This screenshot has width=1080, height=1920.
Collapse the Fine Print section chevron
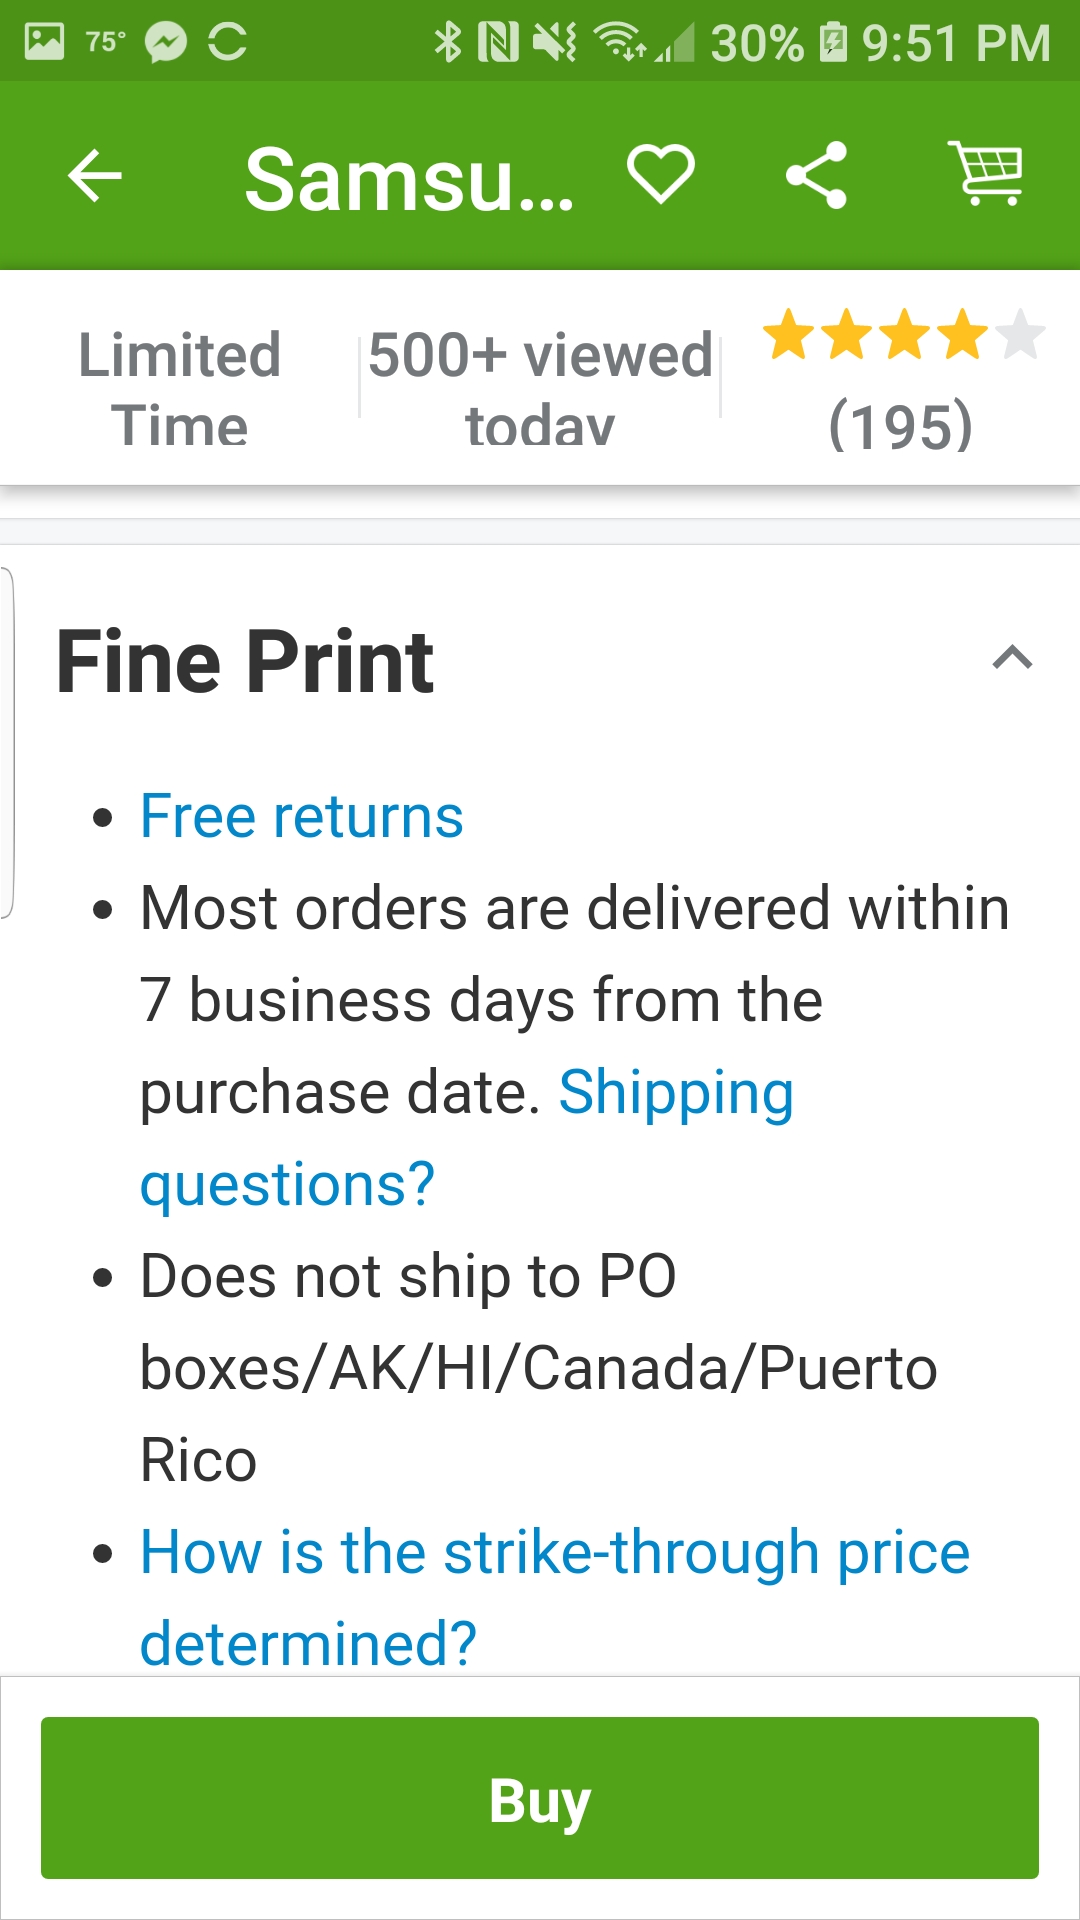point(1012,658)
